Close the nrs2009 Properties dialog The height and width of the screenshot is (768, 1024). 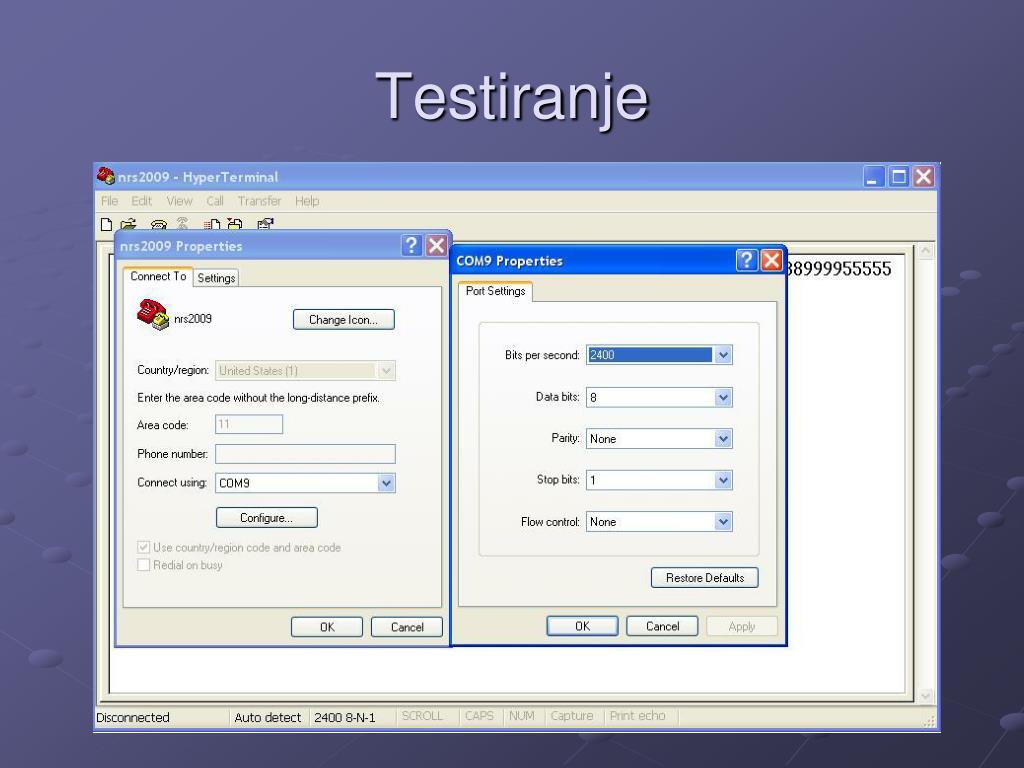(436, 246)
